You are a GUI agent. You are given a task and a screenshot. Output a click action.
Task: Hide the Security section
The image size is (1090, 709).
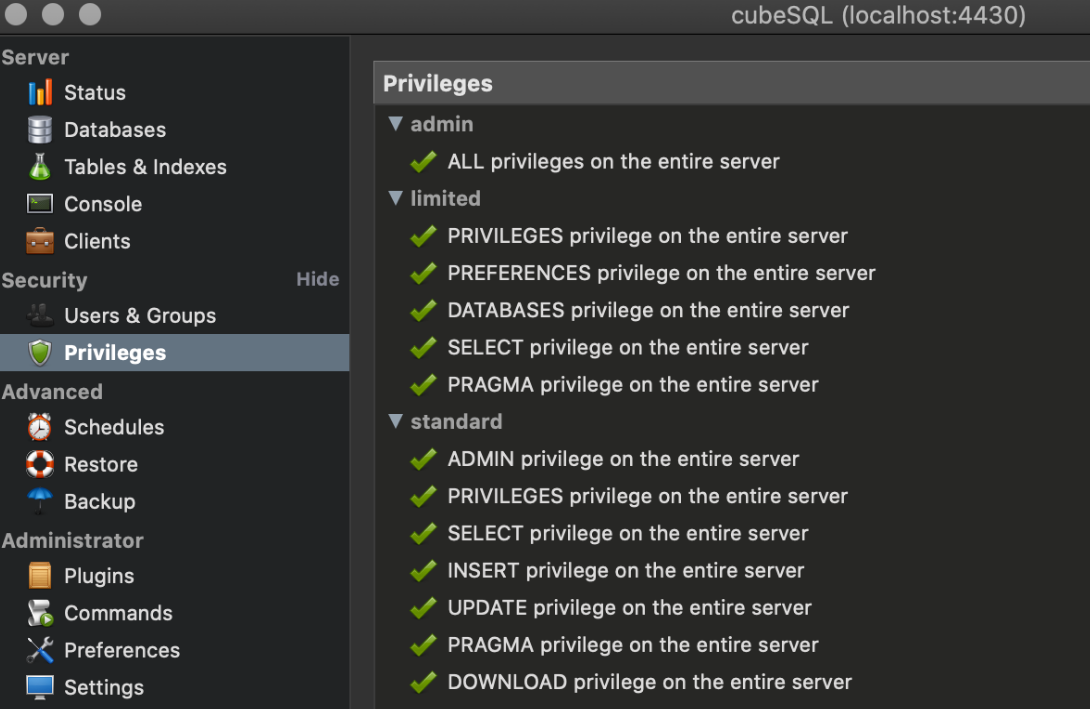click(x=318, y=279)
